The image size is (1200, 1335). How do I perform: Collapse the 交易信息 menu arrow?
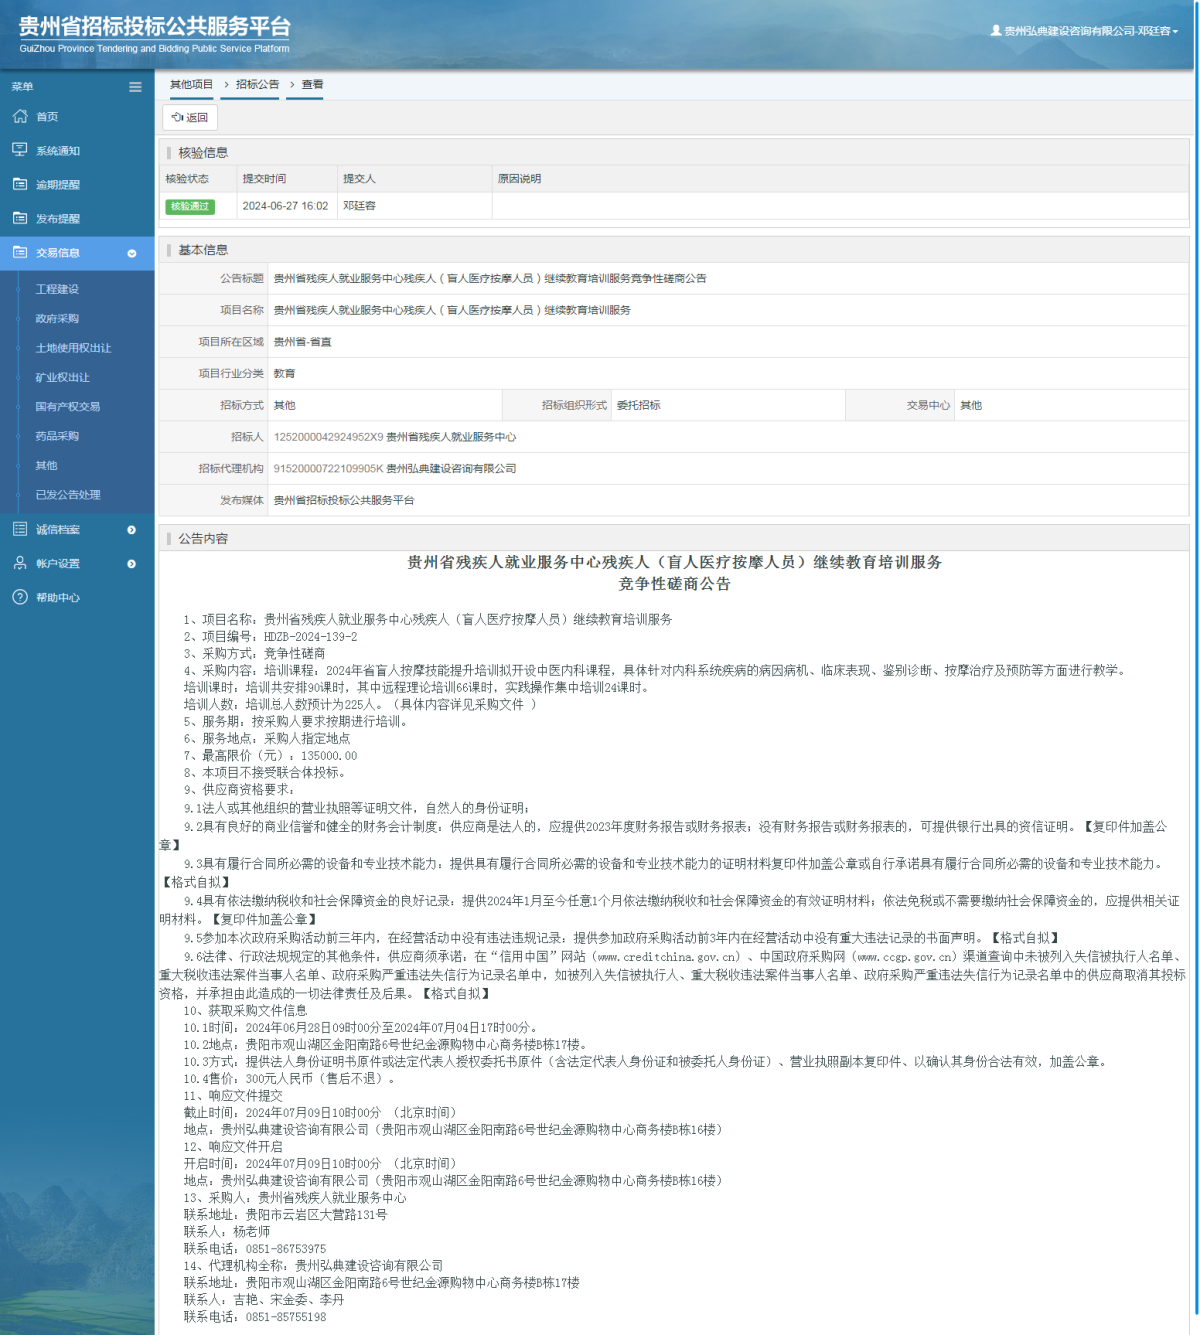click(x=132, y=253)
